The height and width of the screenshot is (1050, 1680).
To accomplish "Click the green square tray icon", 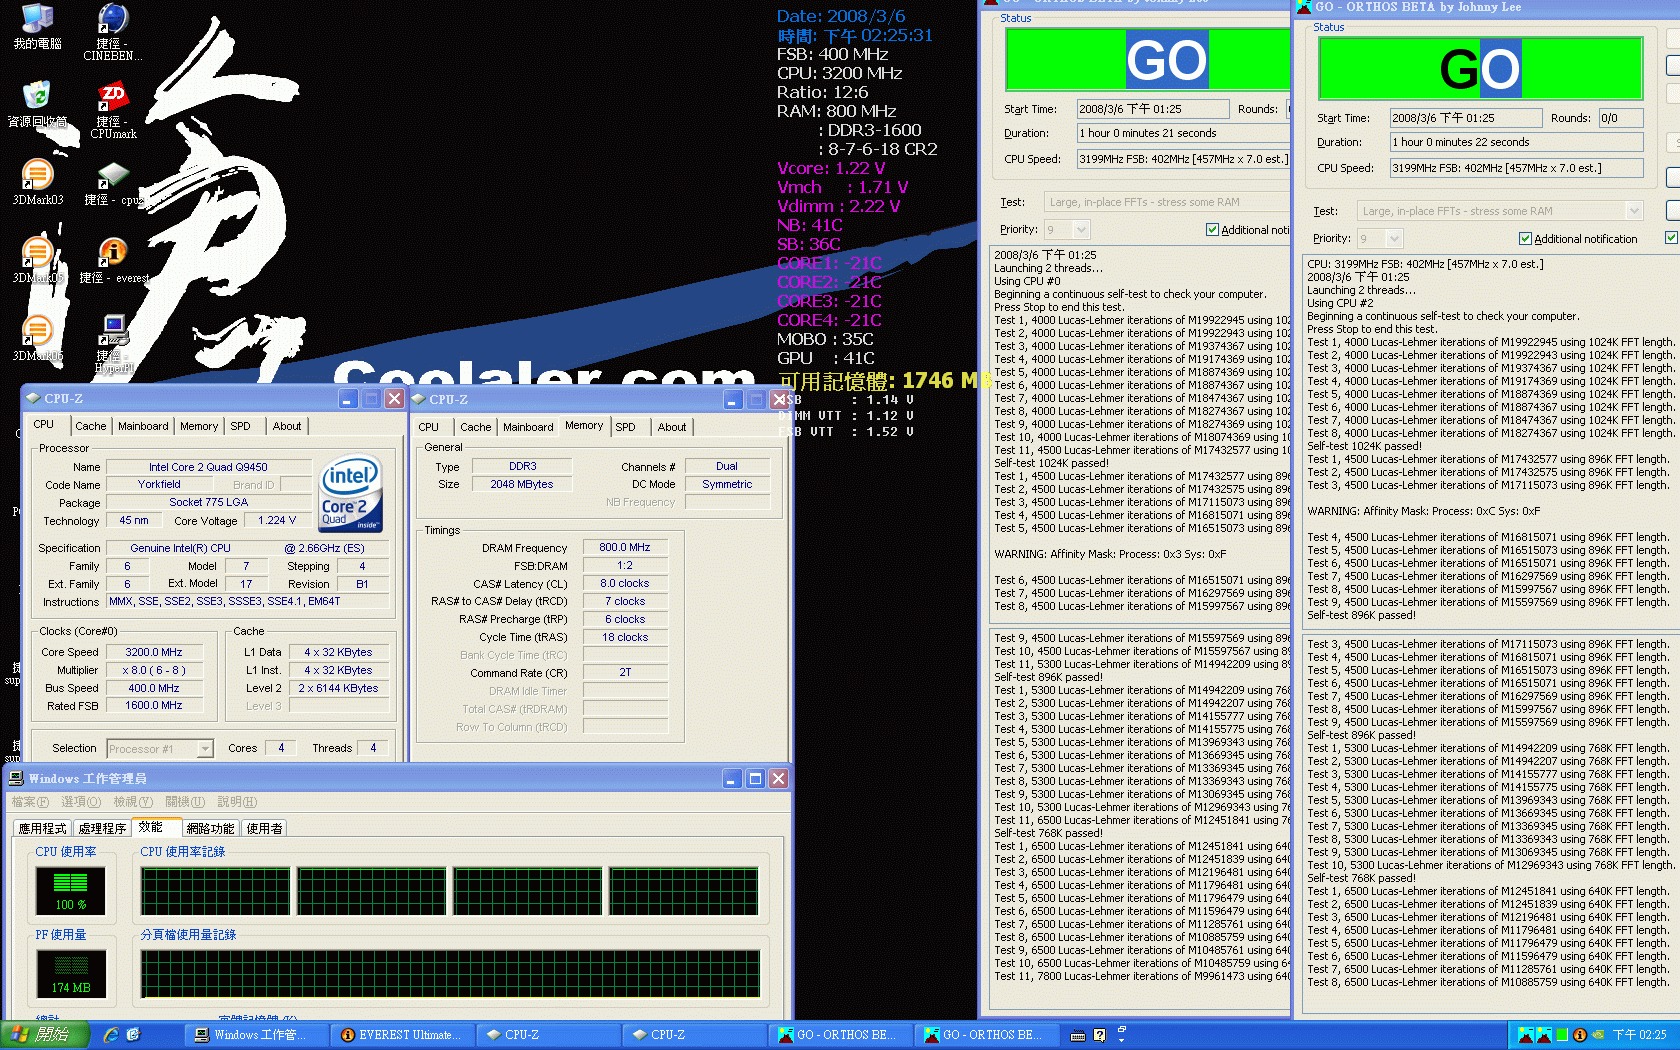I will pyautogui.click(x=1561, y=1035).
